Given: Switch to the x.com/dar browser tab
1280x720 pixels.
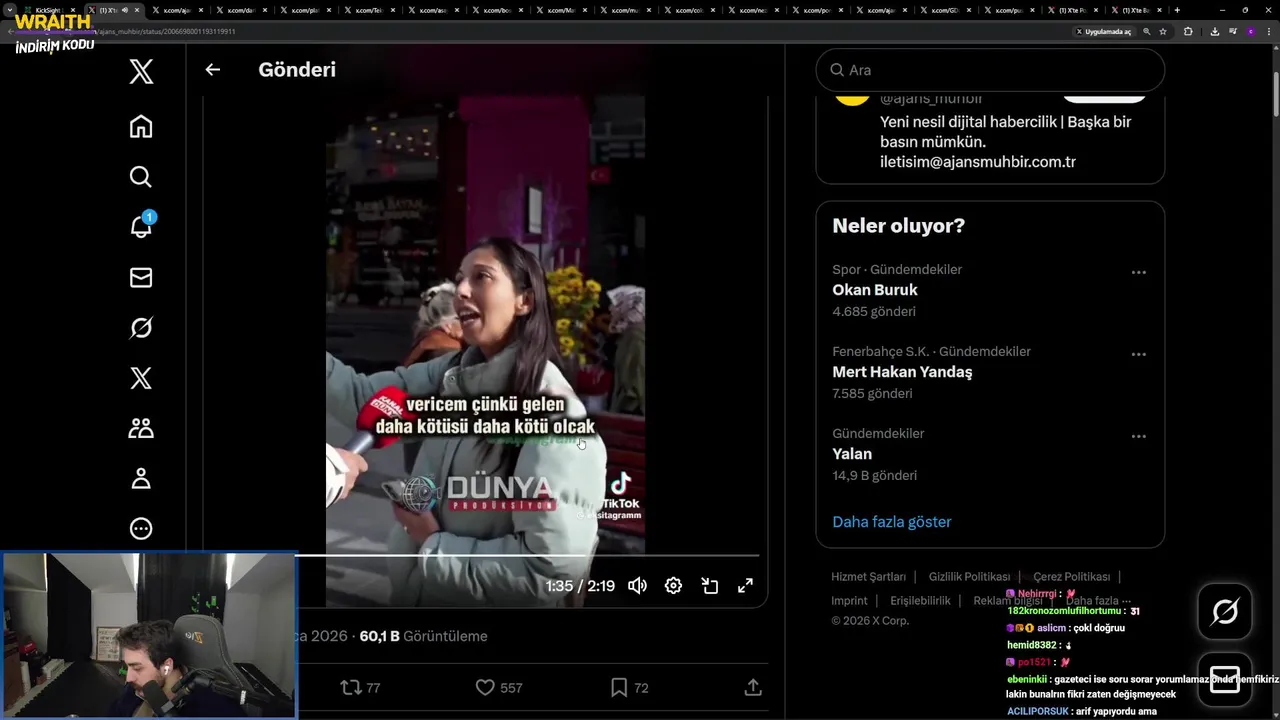Looking at the screenshot, I should (239, 10).
